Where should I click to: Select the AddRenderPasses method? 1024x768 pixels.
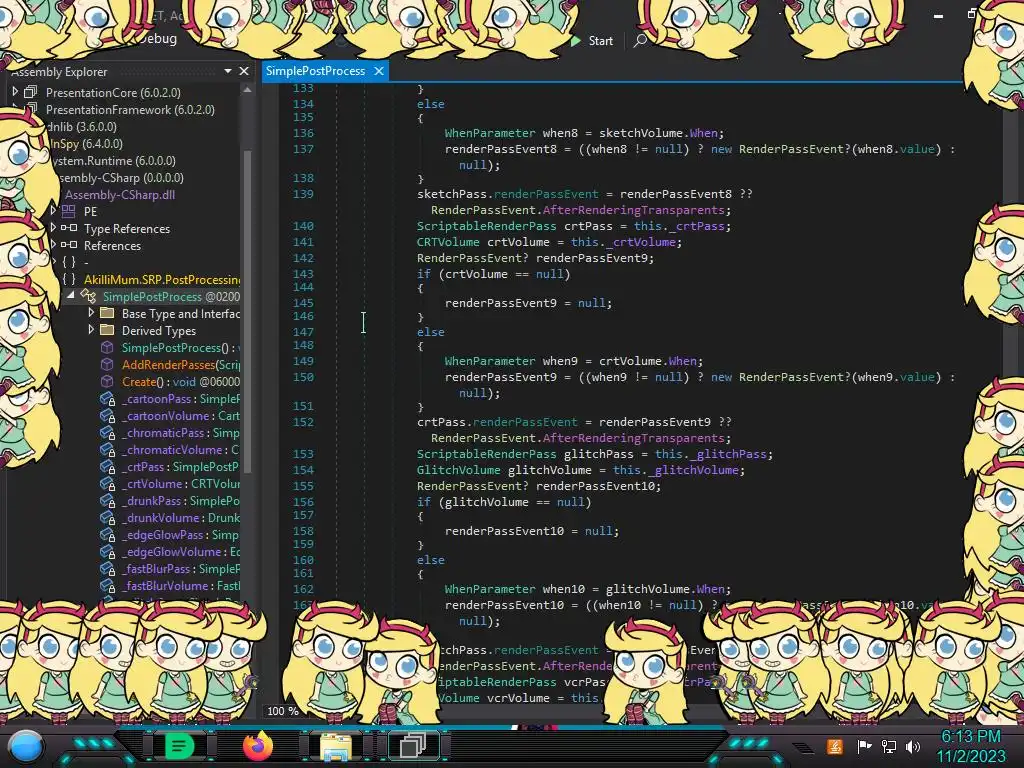click(x=181, y=365)
